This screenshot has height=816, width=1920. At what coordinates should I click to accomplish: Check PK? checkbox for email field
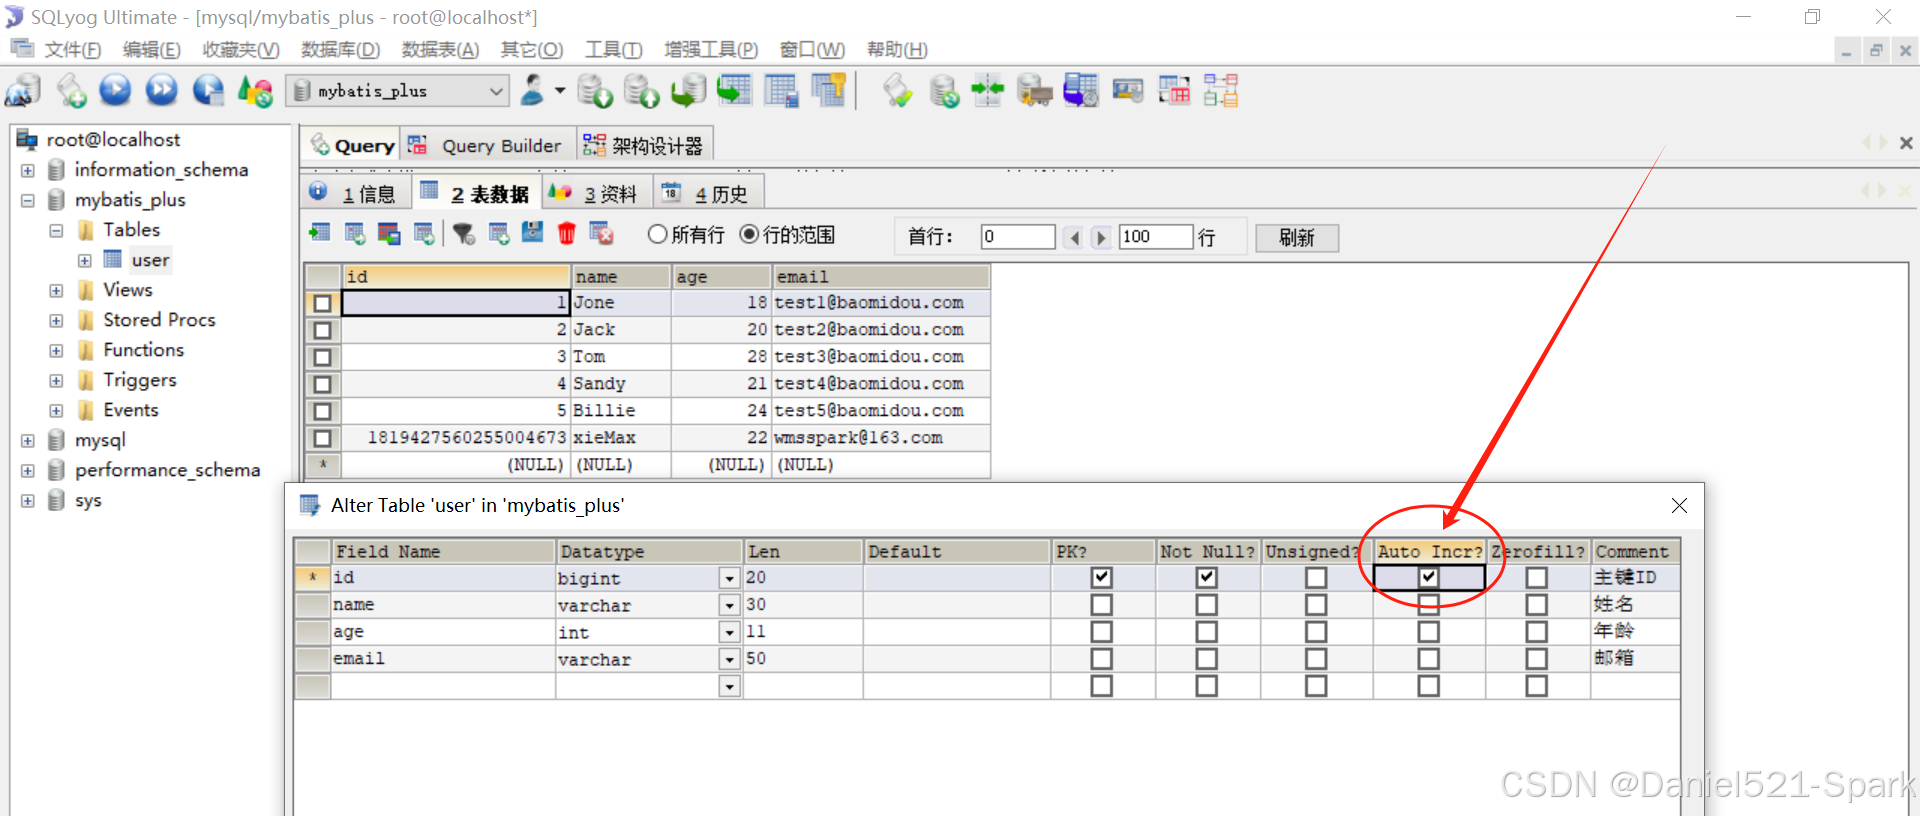pyautogui.click(x=1102, y=659)
